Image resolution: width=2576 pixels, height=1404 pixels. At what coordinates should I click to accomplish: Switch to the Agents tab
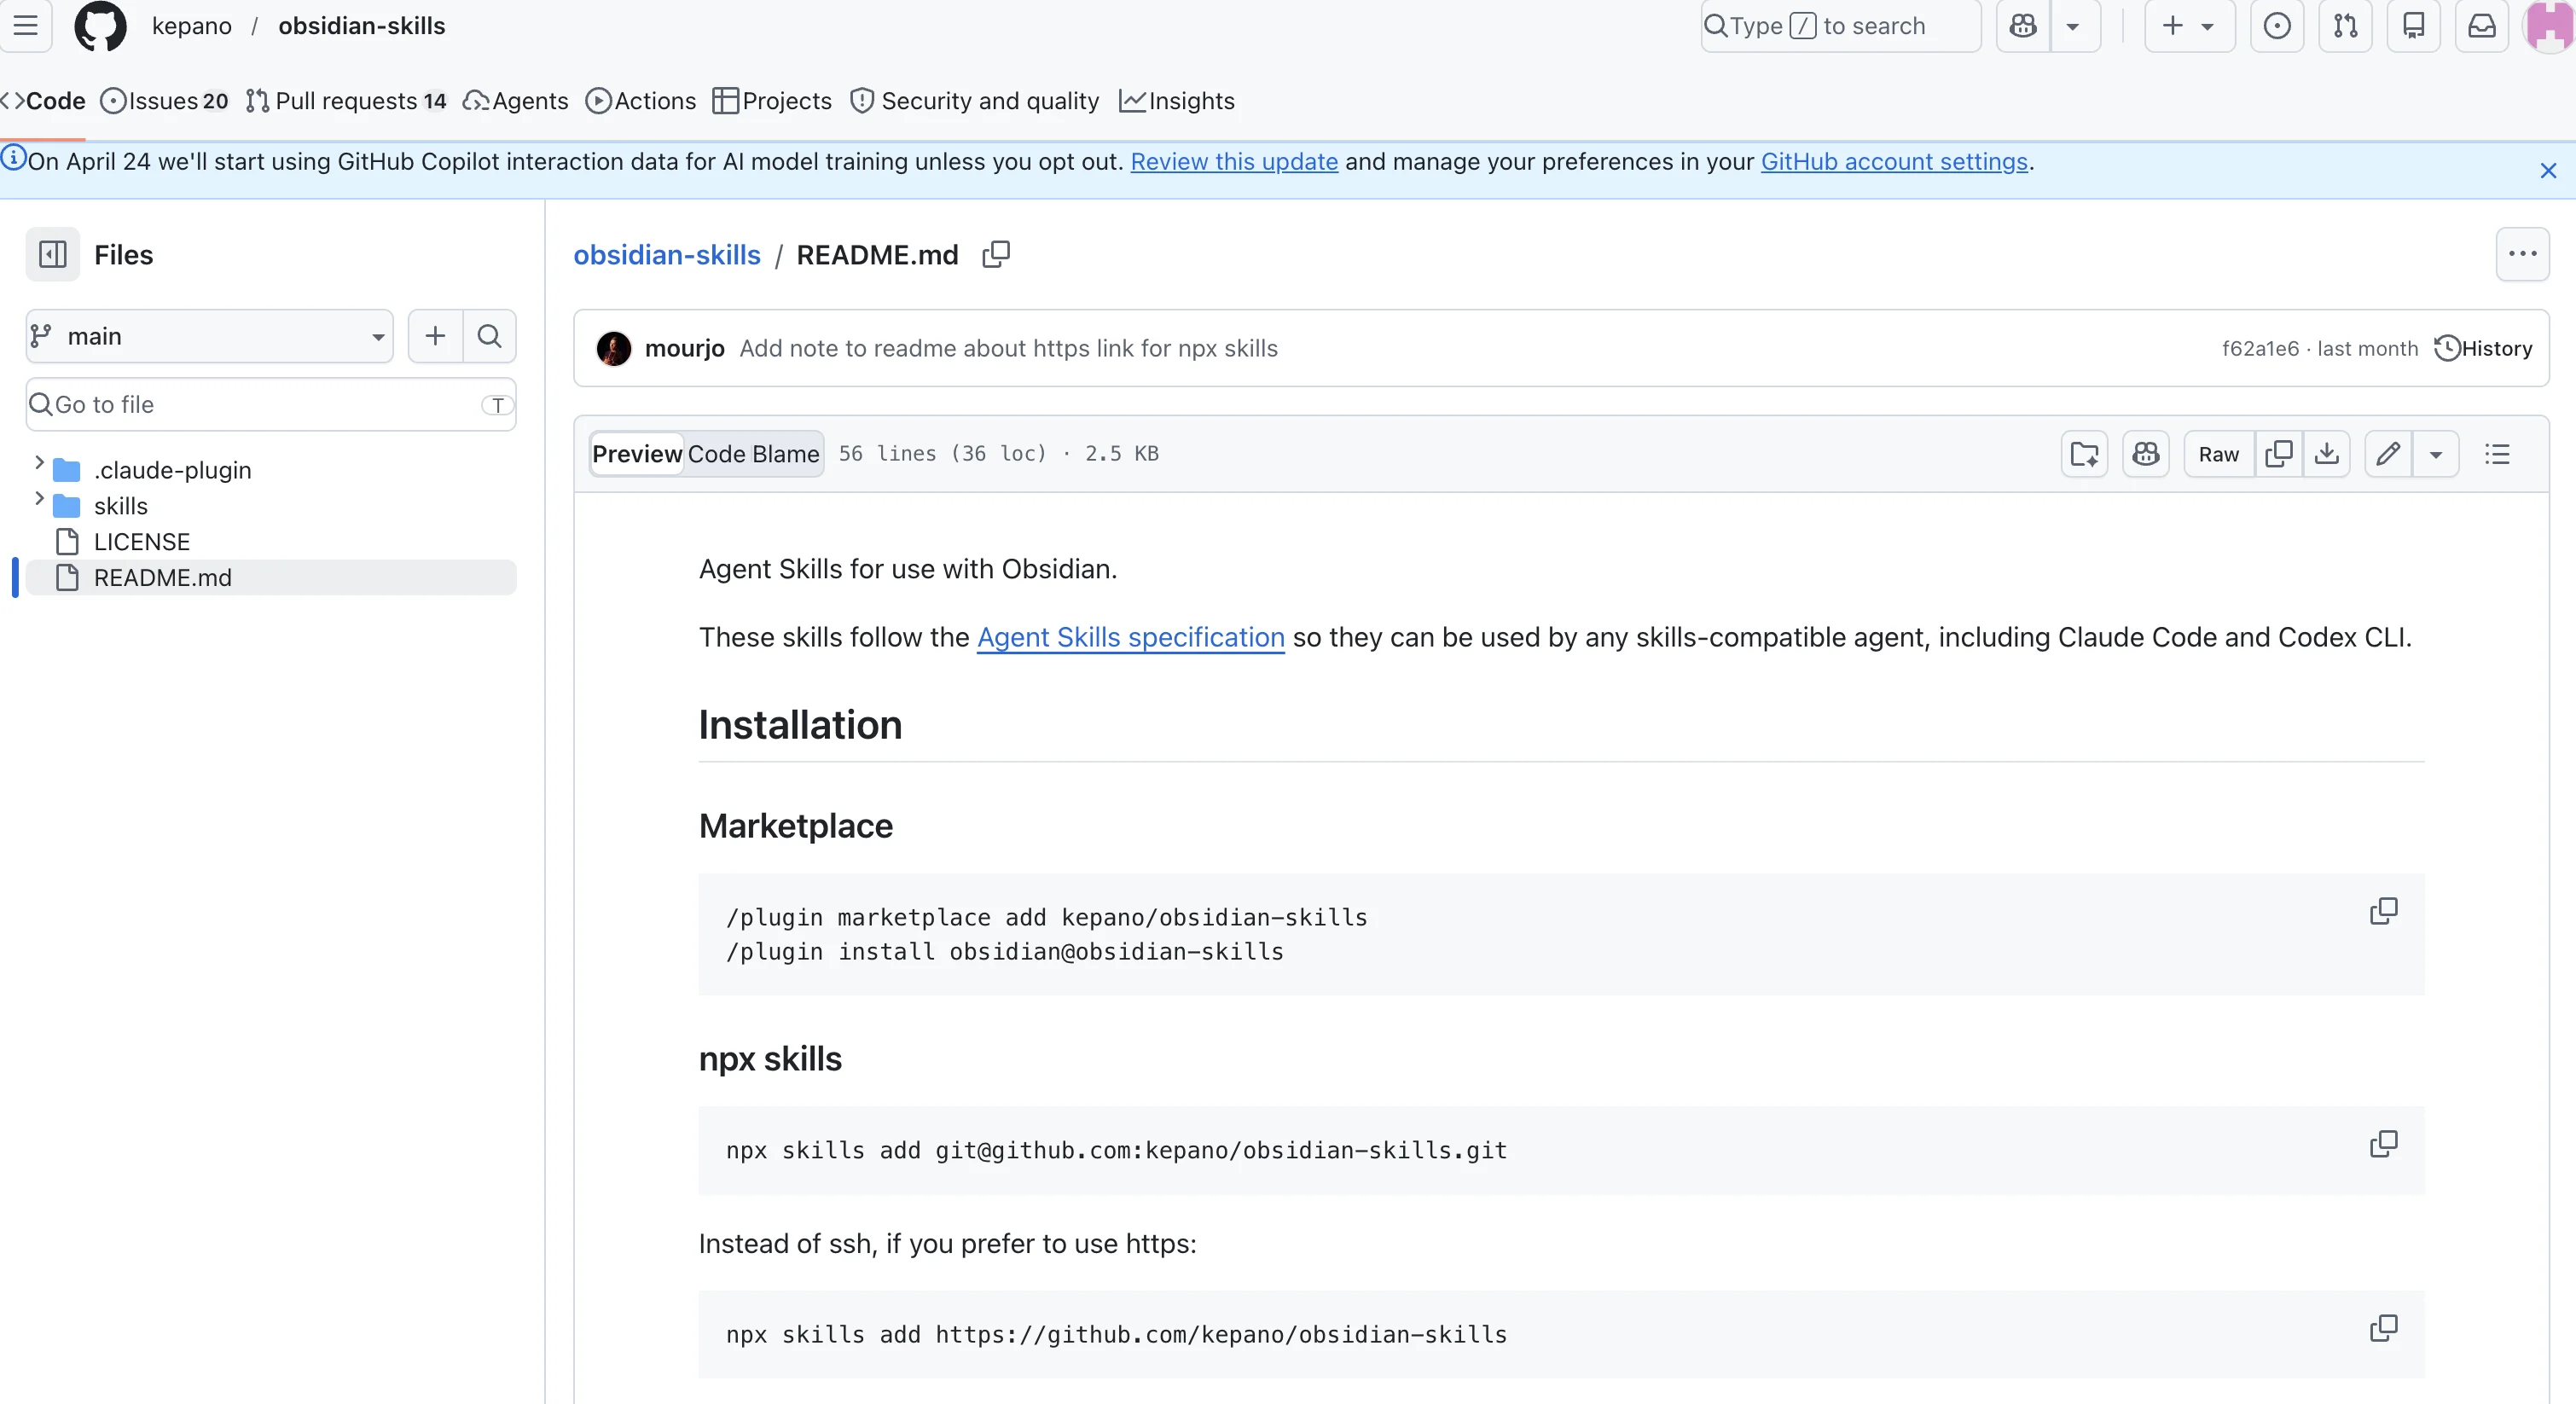coord(515,101)
